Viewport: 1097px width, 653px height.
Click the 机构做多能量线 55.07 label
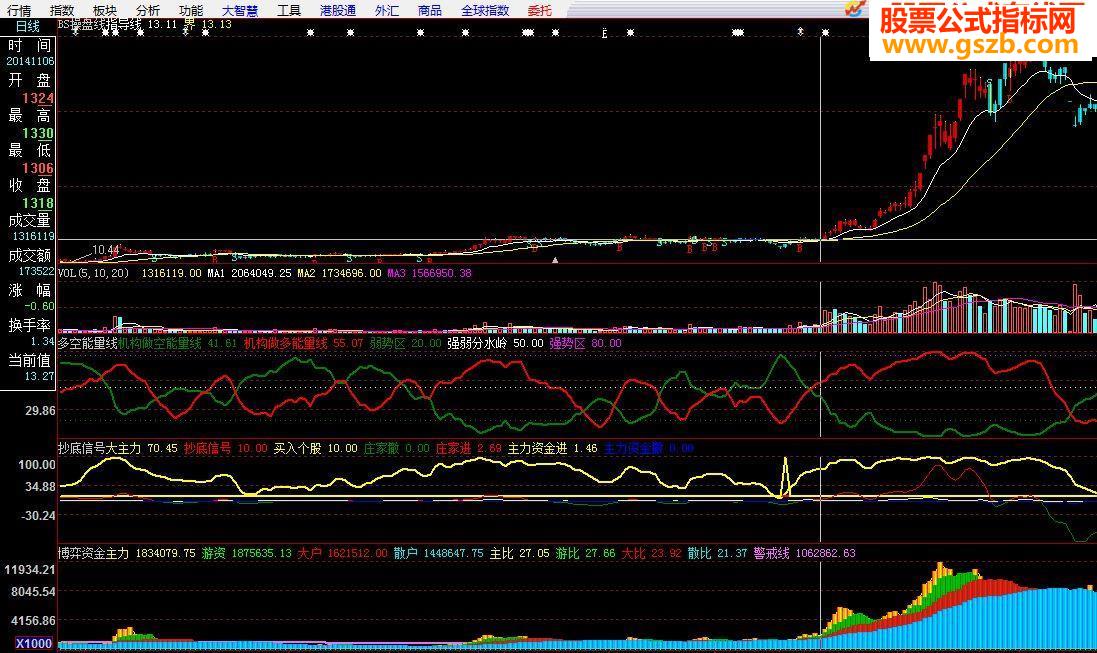coord(304,343)
